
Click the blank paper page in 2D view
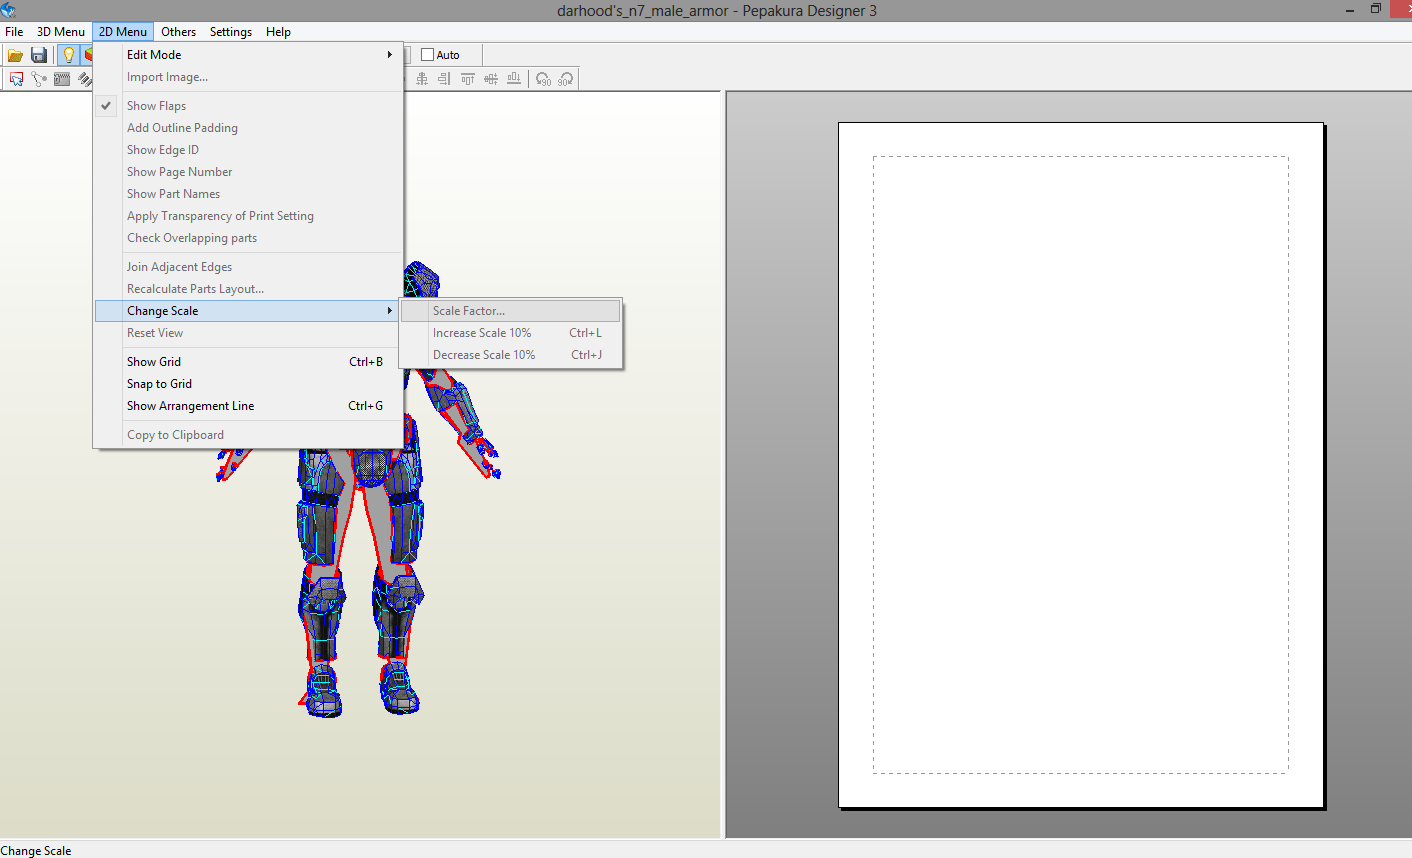click(x=1081, y=465)
